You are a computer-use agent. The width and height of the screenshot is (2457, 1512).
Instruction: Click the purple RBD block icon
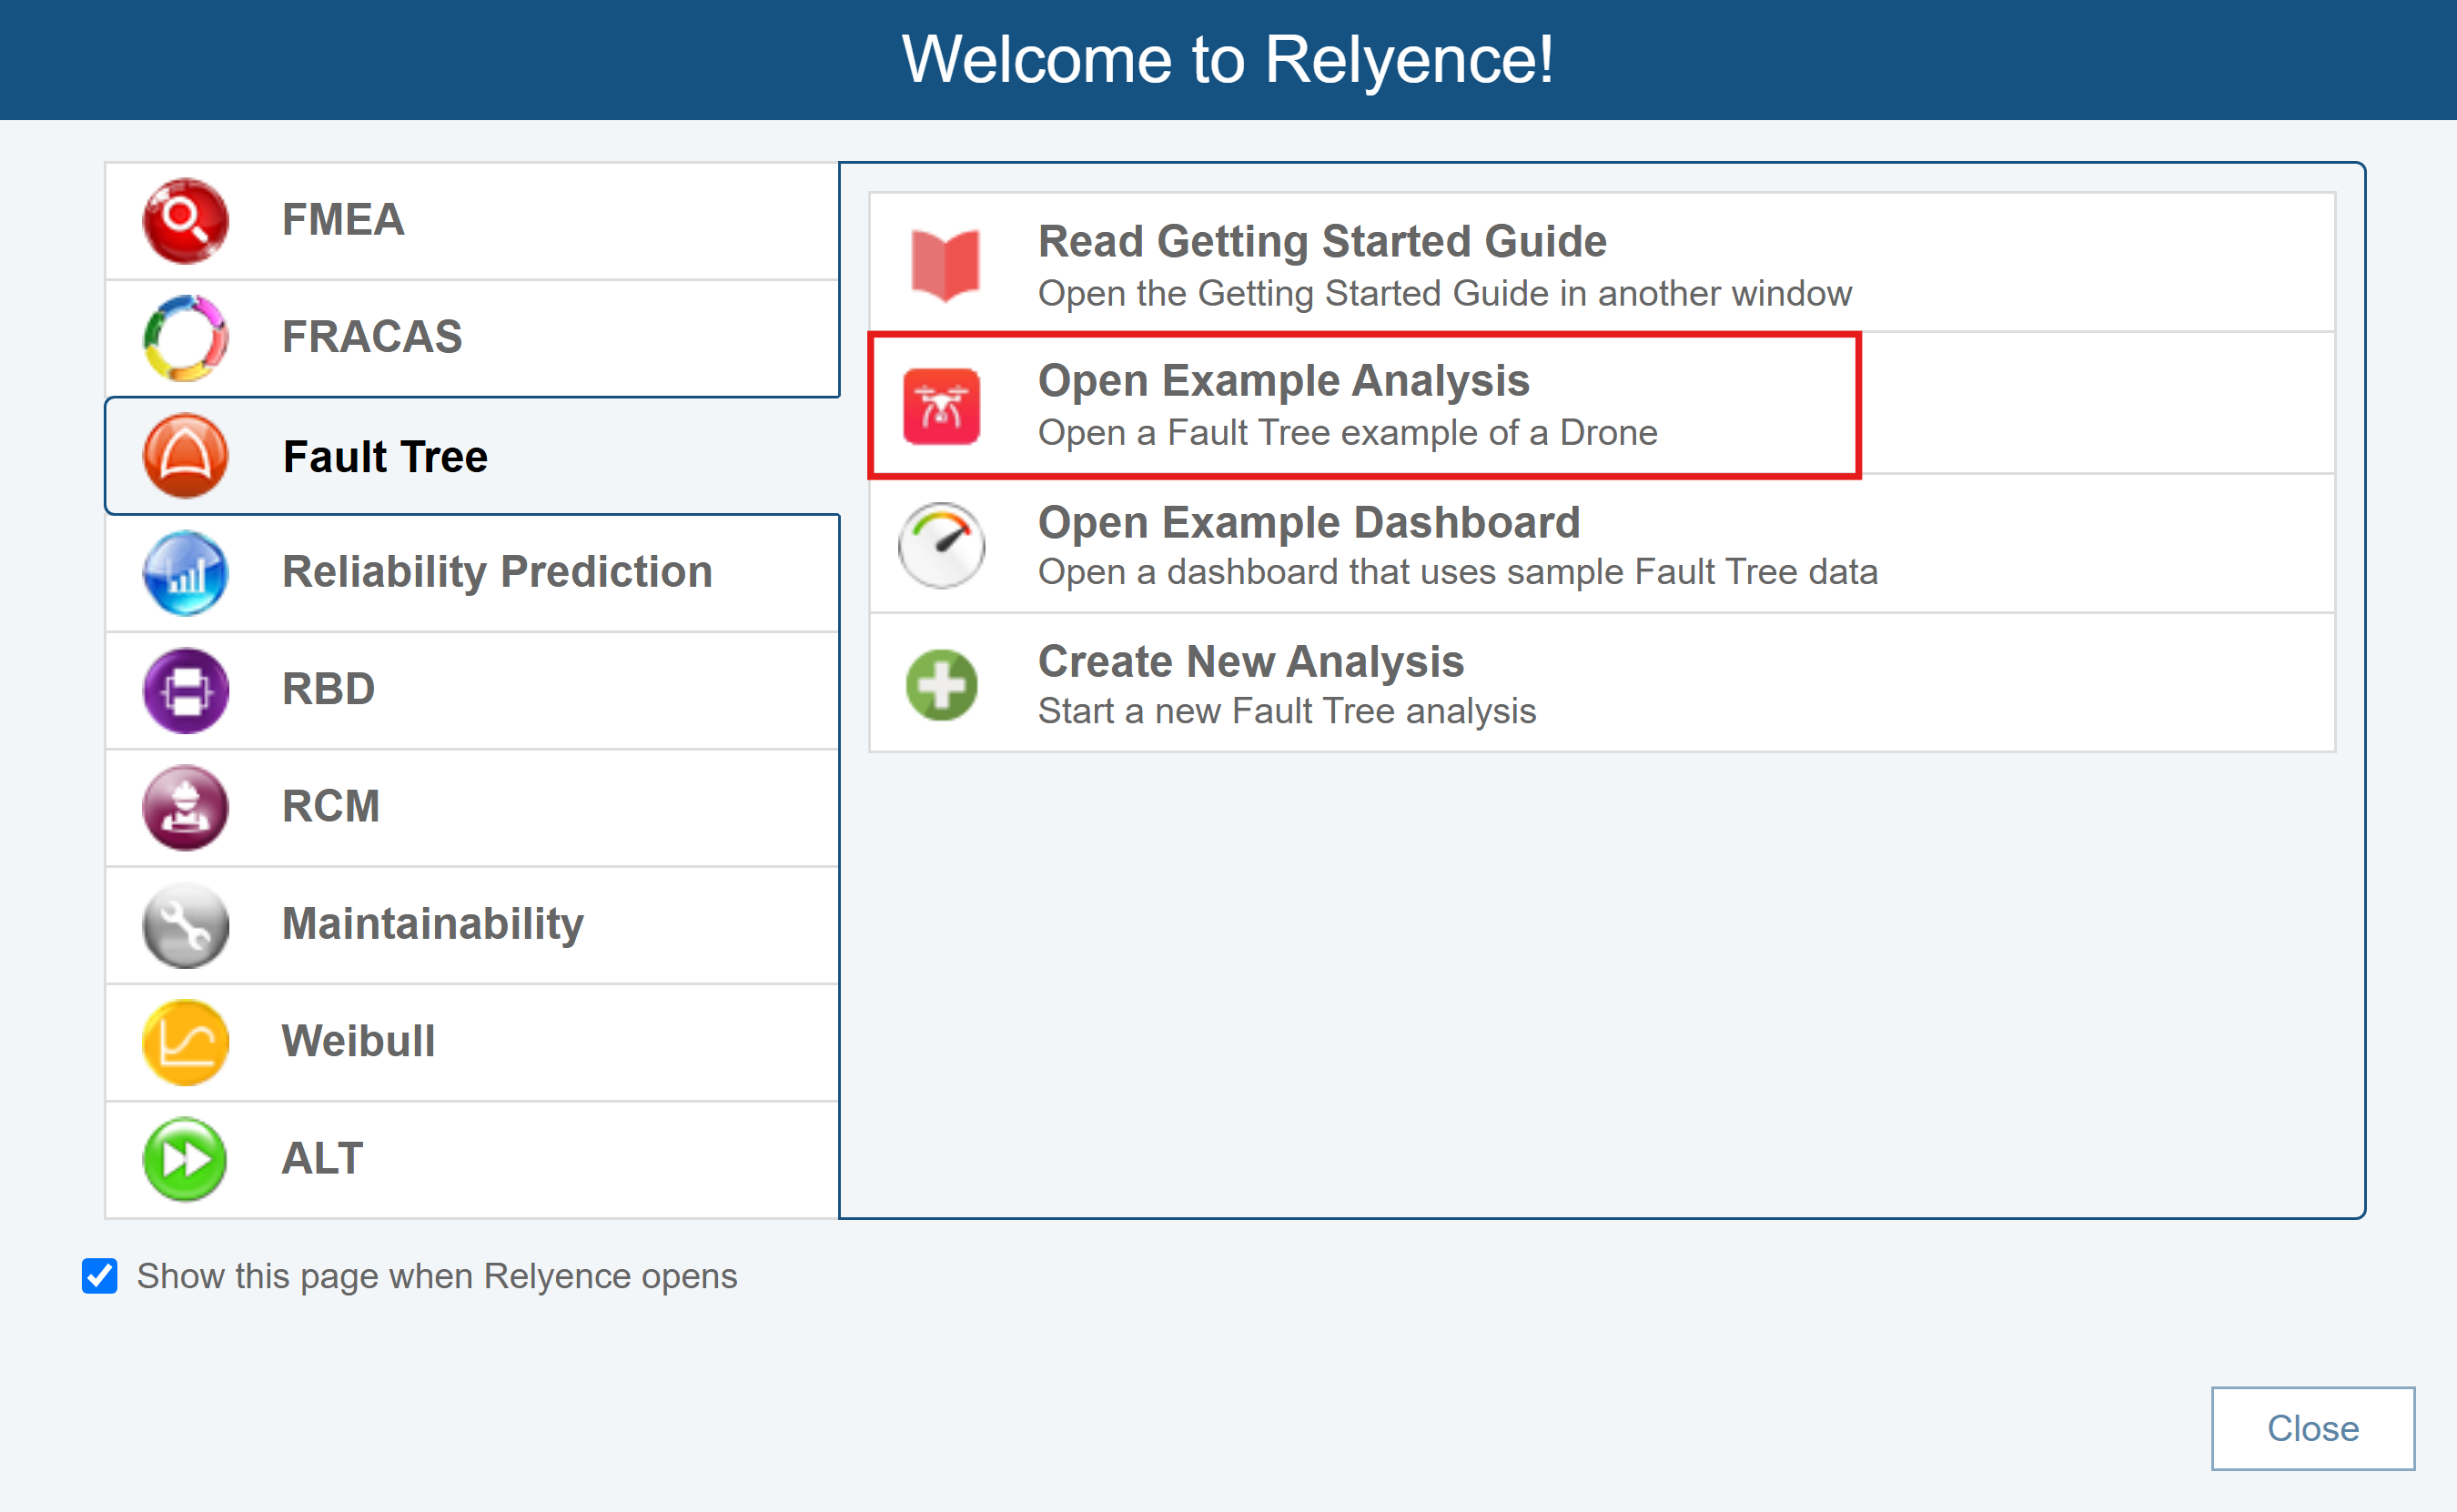pyautogui.click(x=185, y=690)
